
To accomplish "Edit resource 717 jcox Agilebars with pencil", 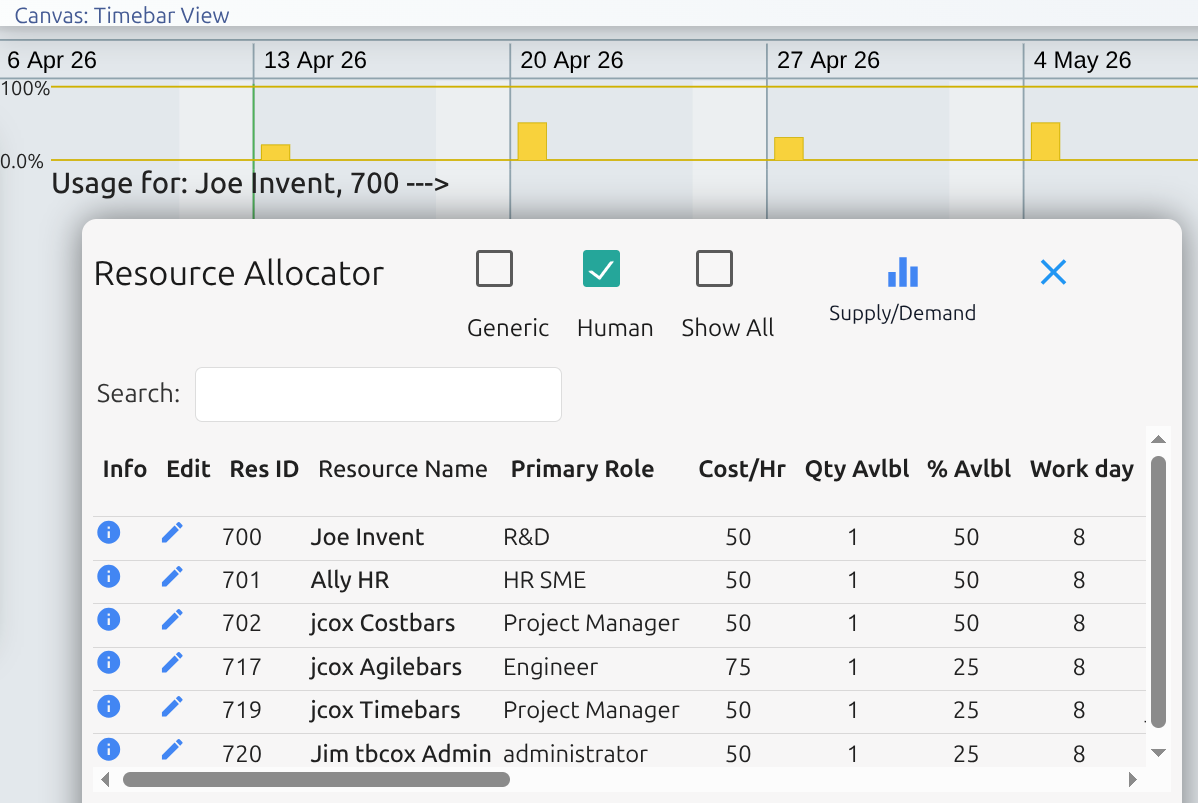I will point(172,663).
